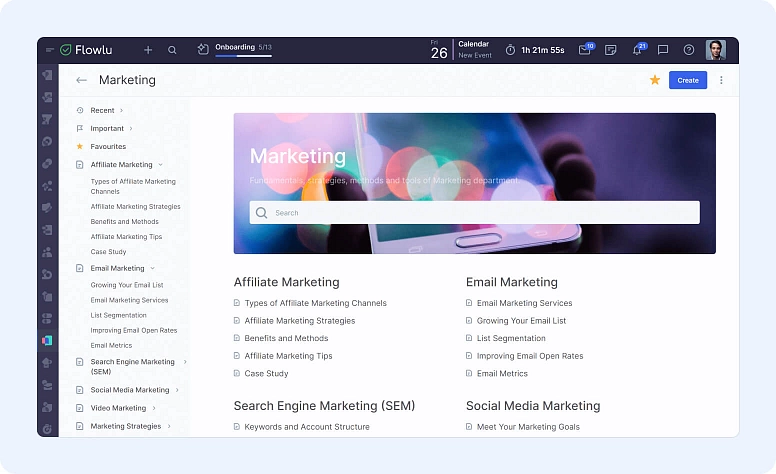Open the chat message bubble icon

click(663, 49)
